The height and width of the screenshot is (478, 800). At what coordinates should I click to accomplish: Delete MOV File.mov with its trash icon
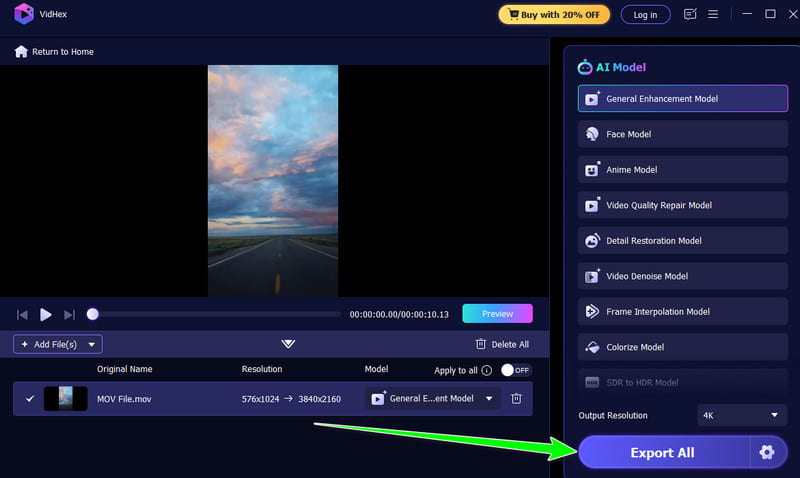coord(516,398)
